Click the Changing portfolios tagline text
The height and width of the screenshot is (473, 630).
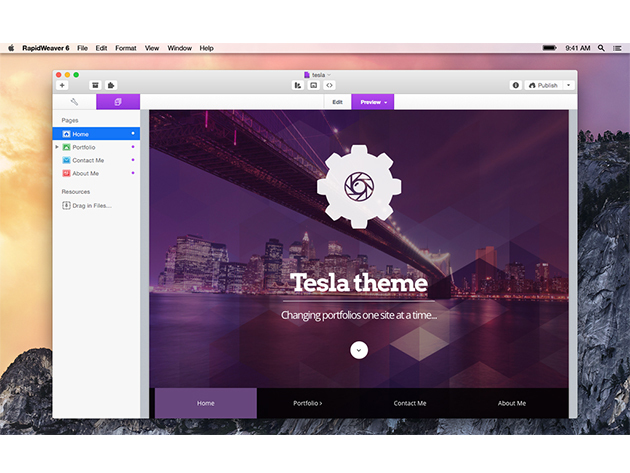point(359,315)
